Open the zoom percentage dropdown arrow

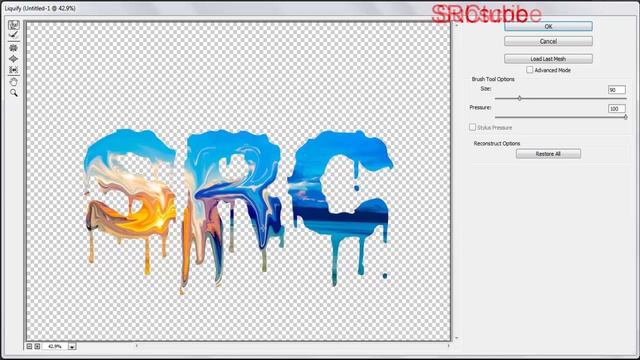tap(72, 347)
